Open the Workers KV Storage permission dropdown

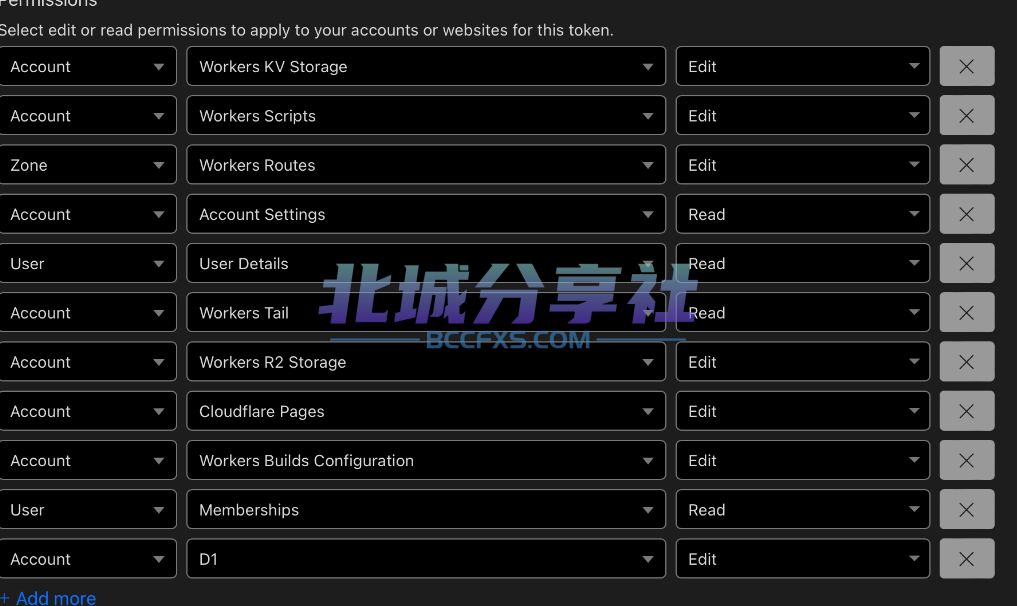(426, 66)
